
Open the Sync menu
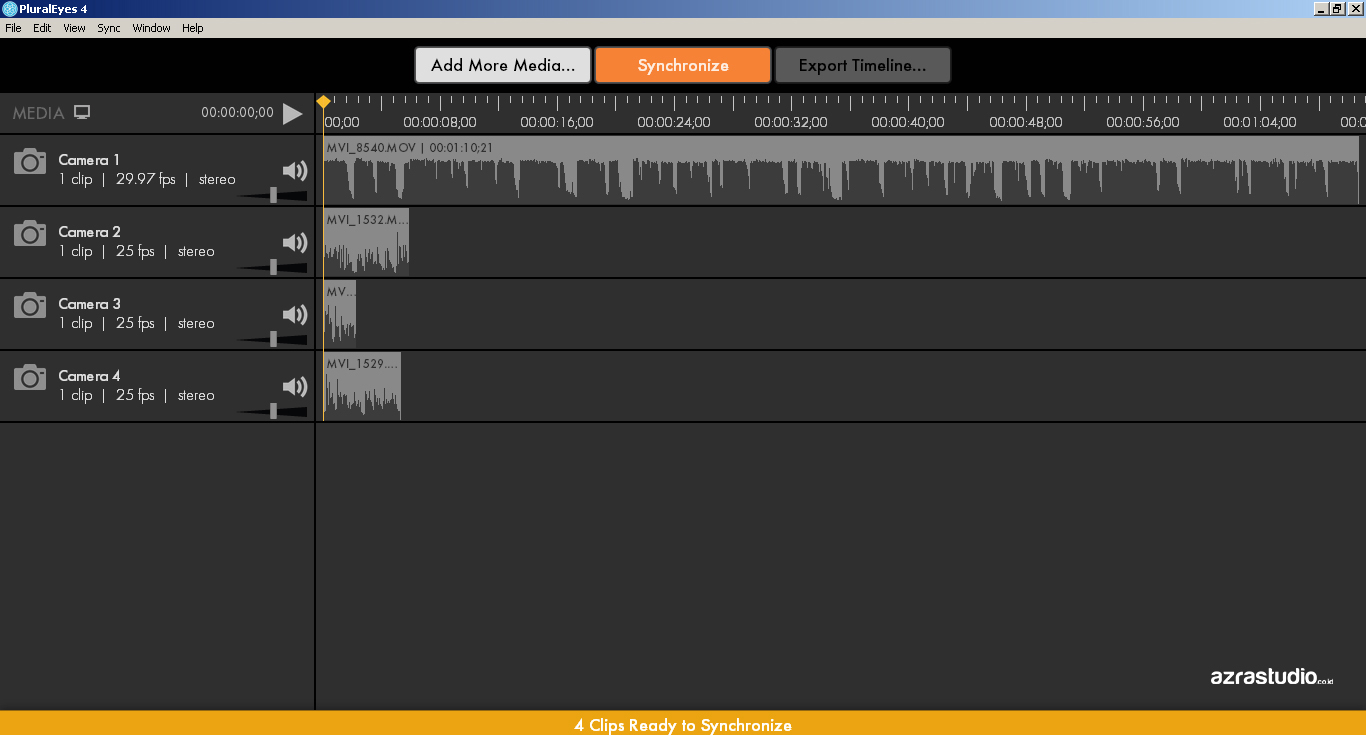[109, 28]
